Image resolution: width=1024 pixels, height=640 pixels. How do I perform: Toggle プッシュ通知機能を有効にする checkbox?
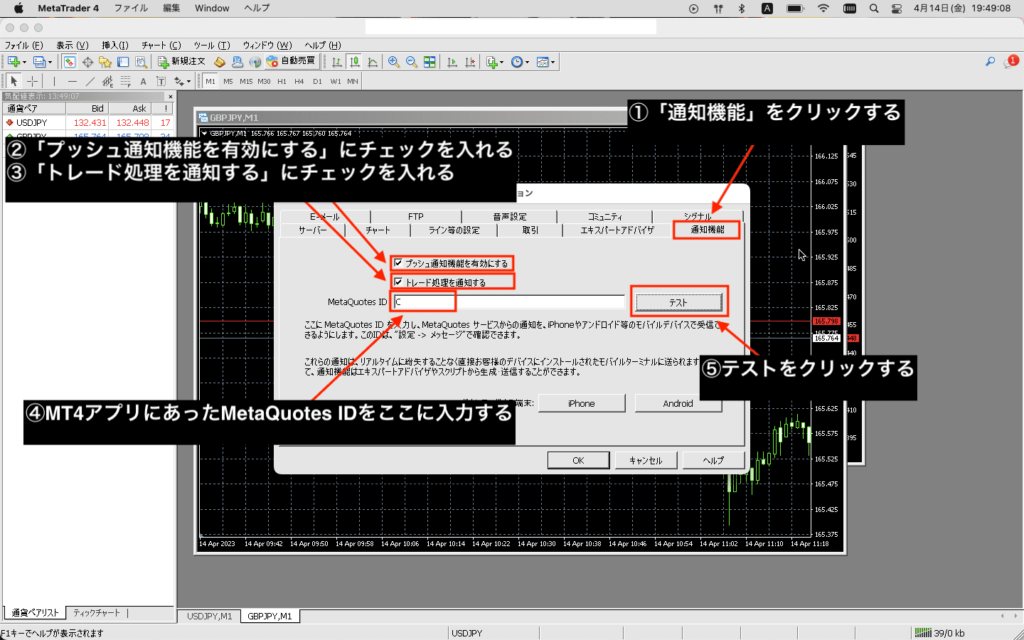(x=398, y=263)
